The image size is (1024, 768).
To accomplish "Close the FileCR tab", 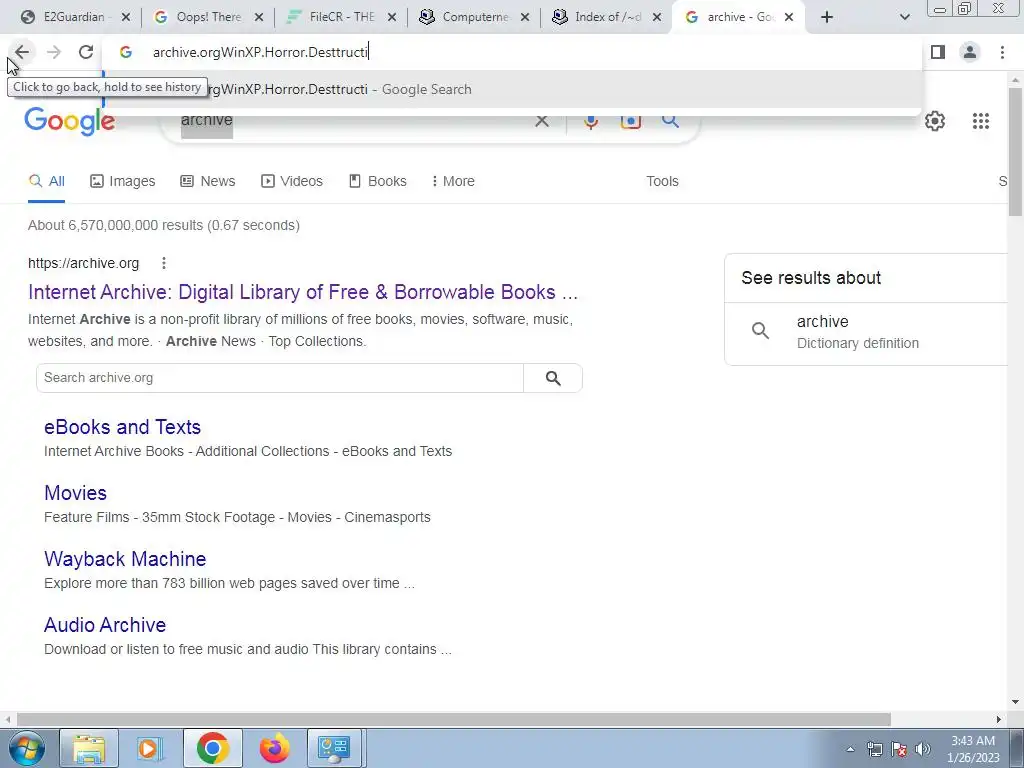I will 392,18.
